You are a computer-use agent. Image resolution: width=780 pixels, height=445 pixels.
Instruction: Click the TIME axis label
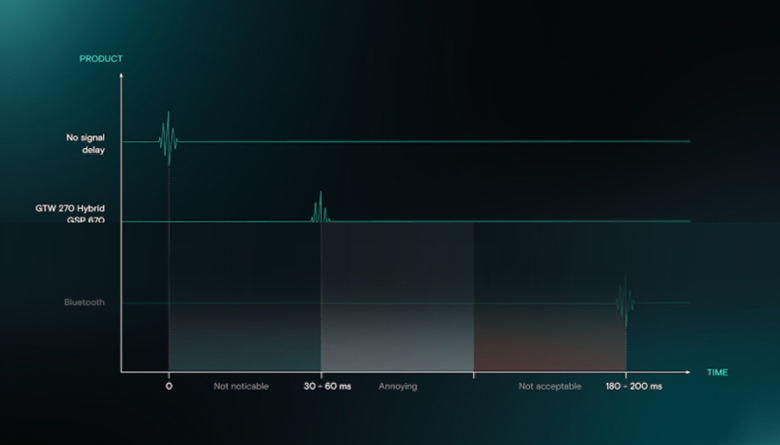[717, 372]
